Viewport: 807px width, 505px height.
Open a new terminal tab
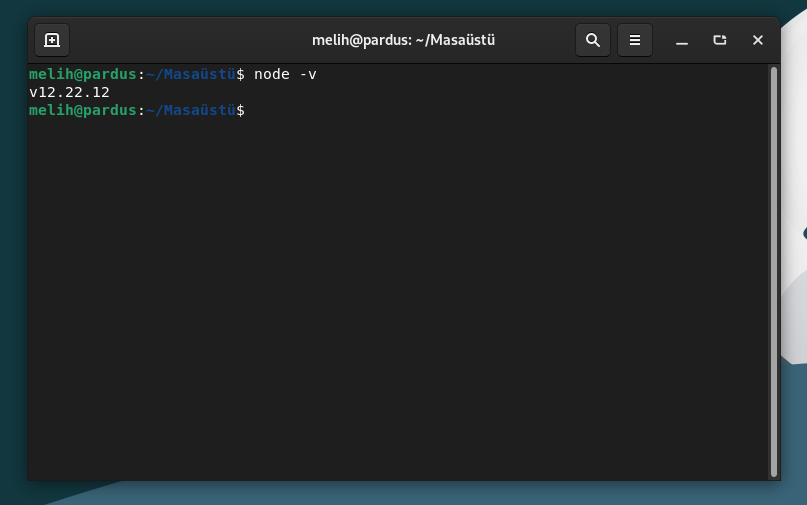coord(52,40)
